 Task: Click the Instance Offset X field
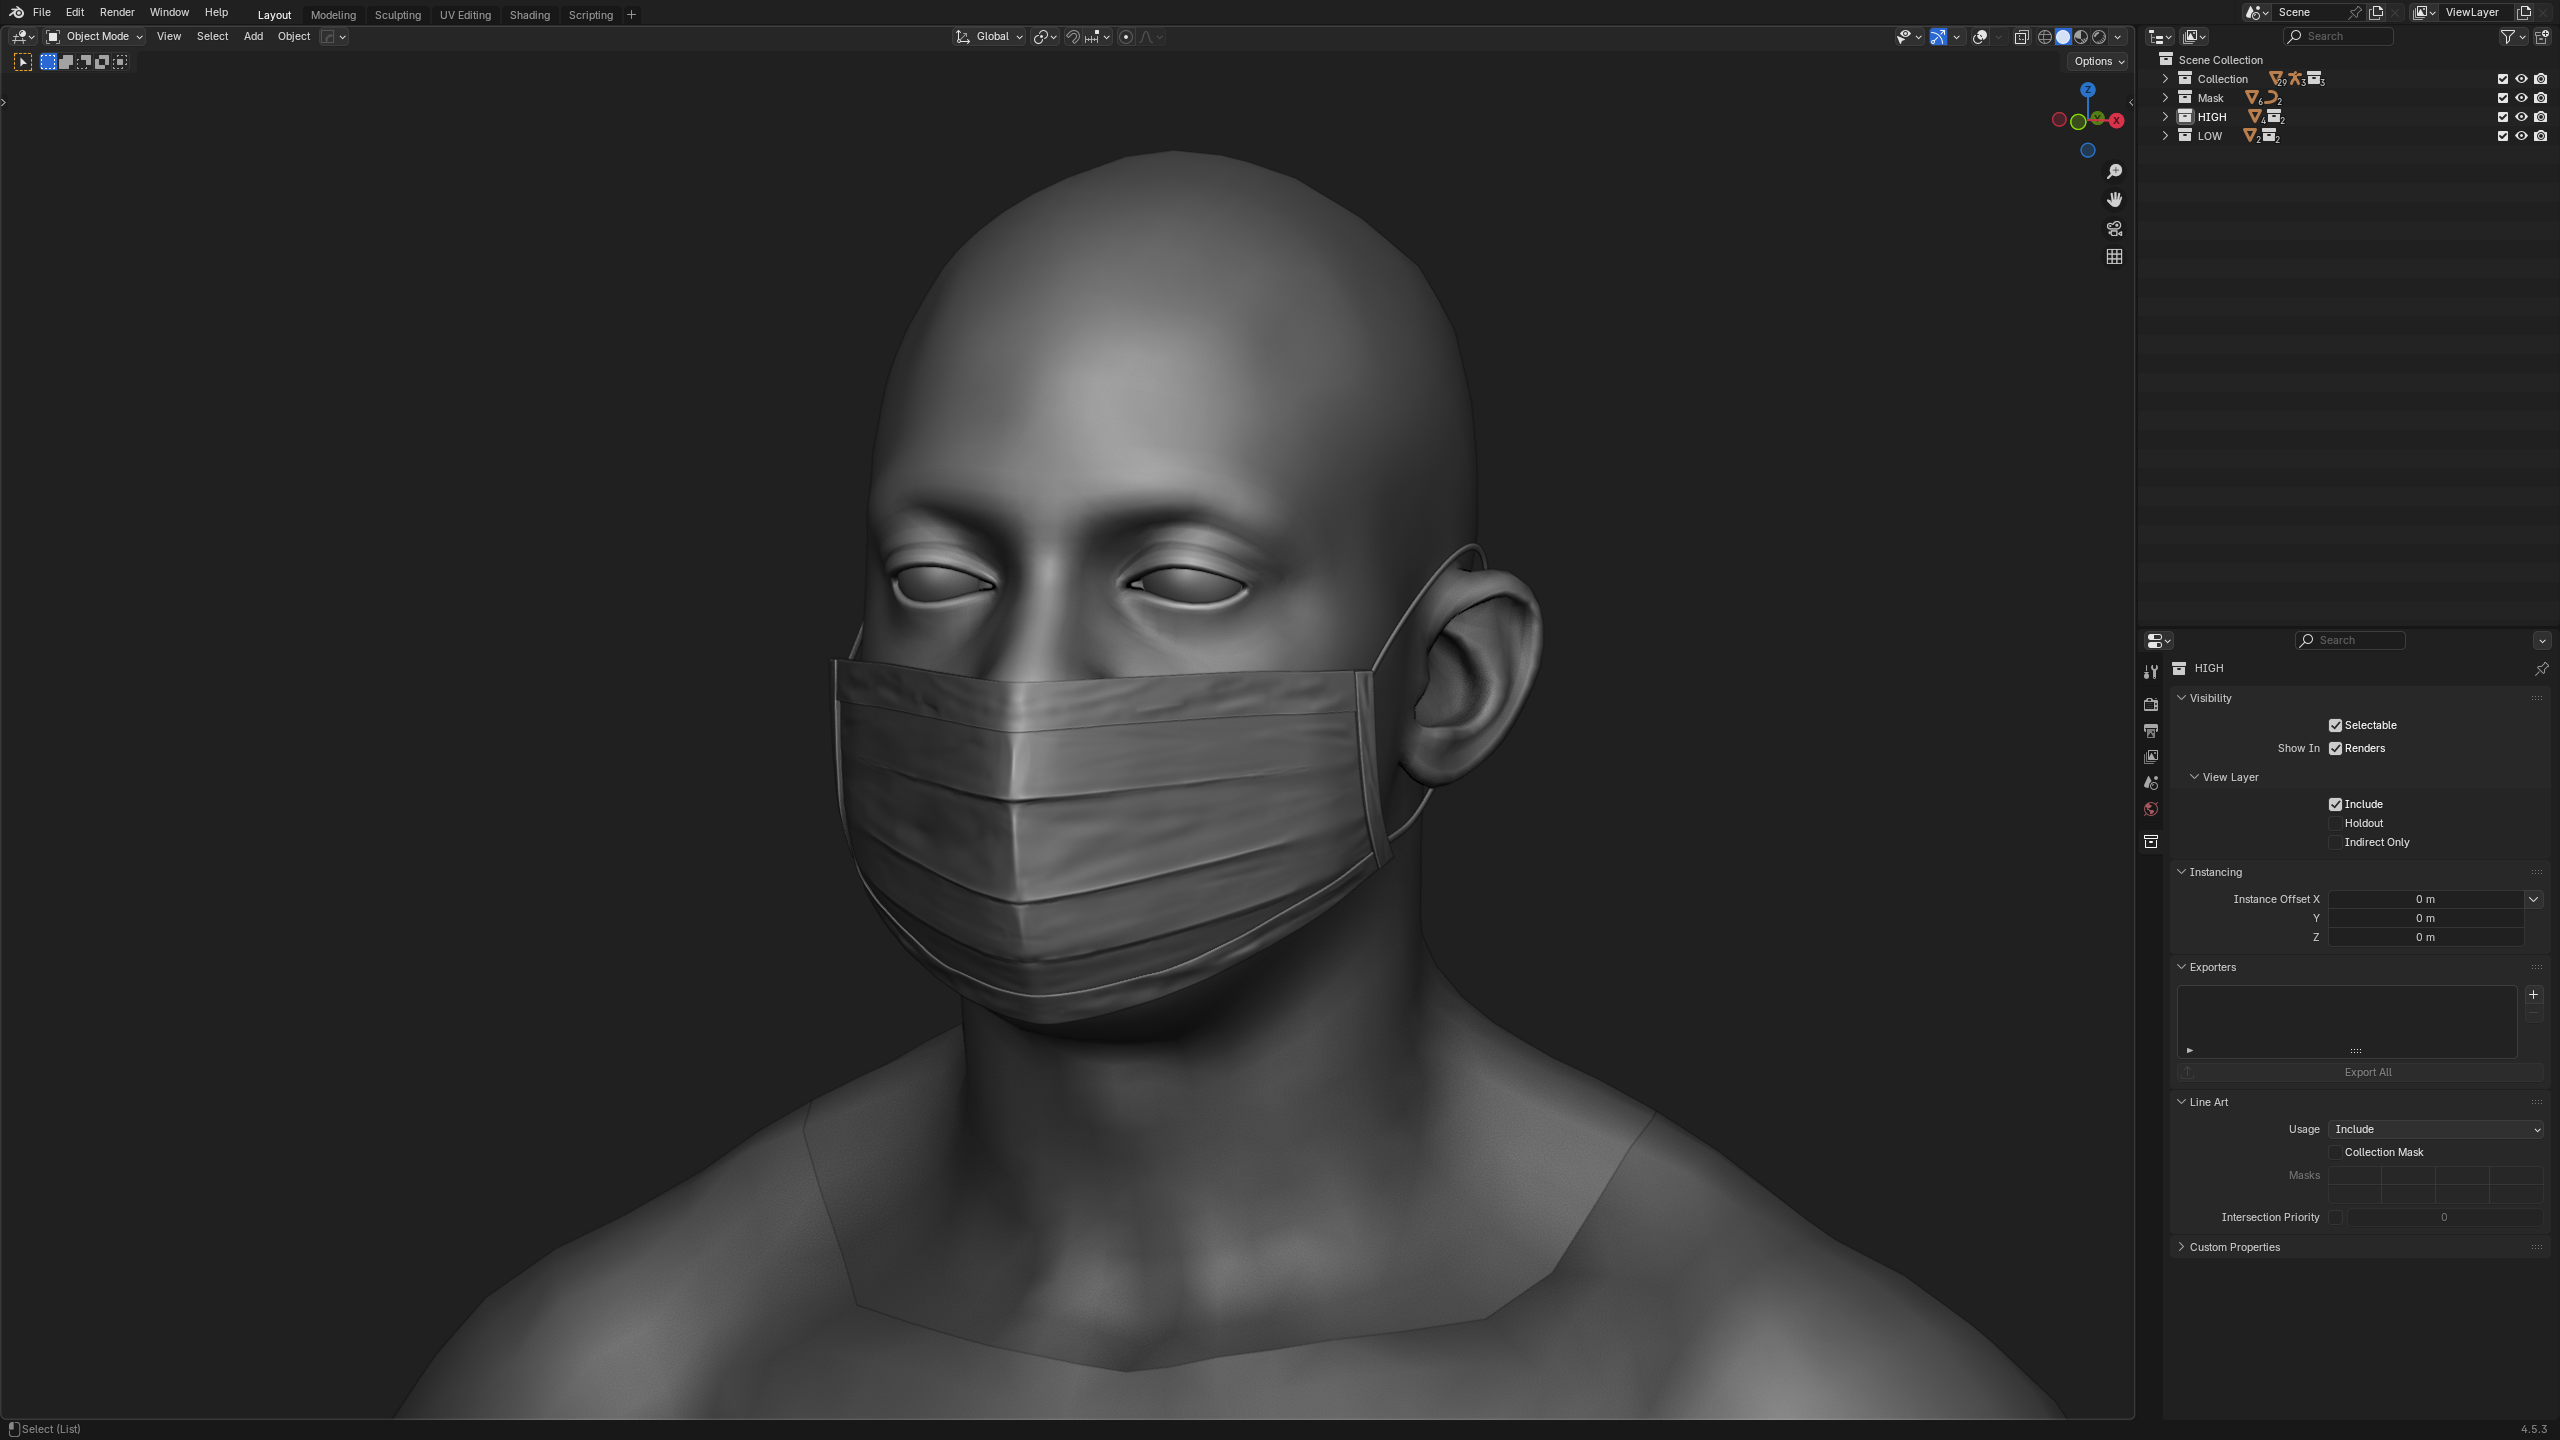pos(2424,899)
